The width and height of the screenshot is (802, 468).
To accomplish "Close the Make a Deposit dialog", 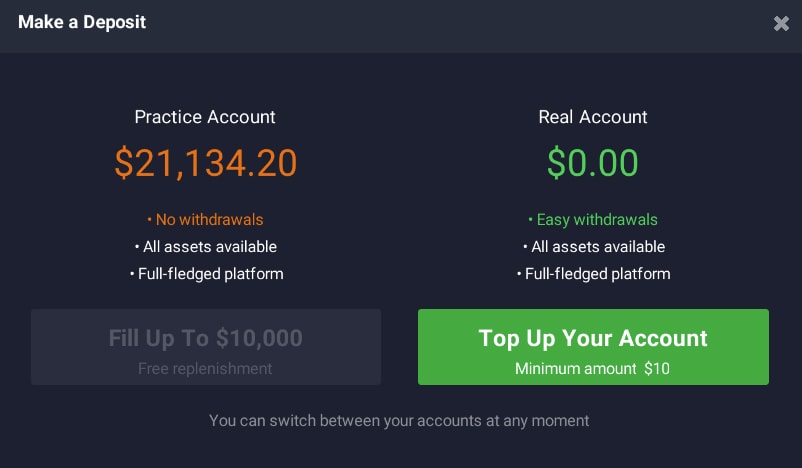I will [781, 24].
